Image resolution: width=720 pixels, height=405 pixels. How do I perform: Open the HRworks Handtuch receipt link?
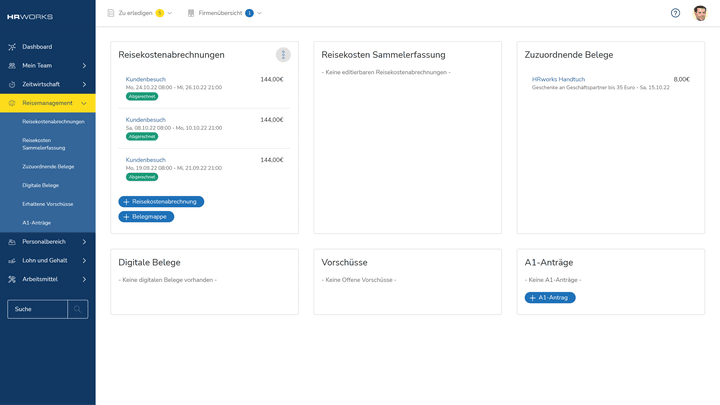coord(558,79)
